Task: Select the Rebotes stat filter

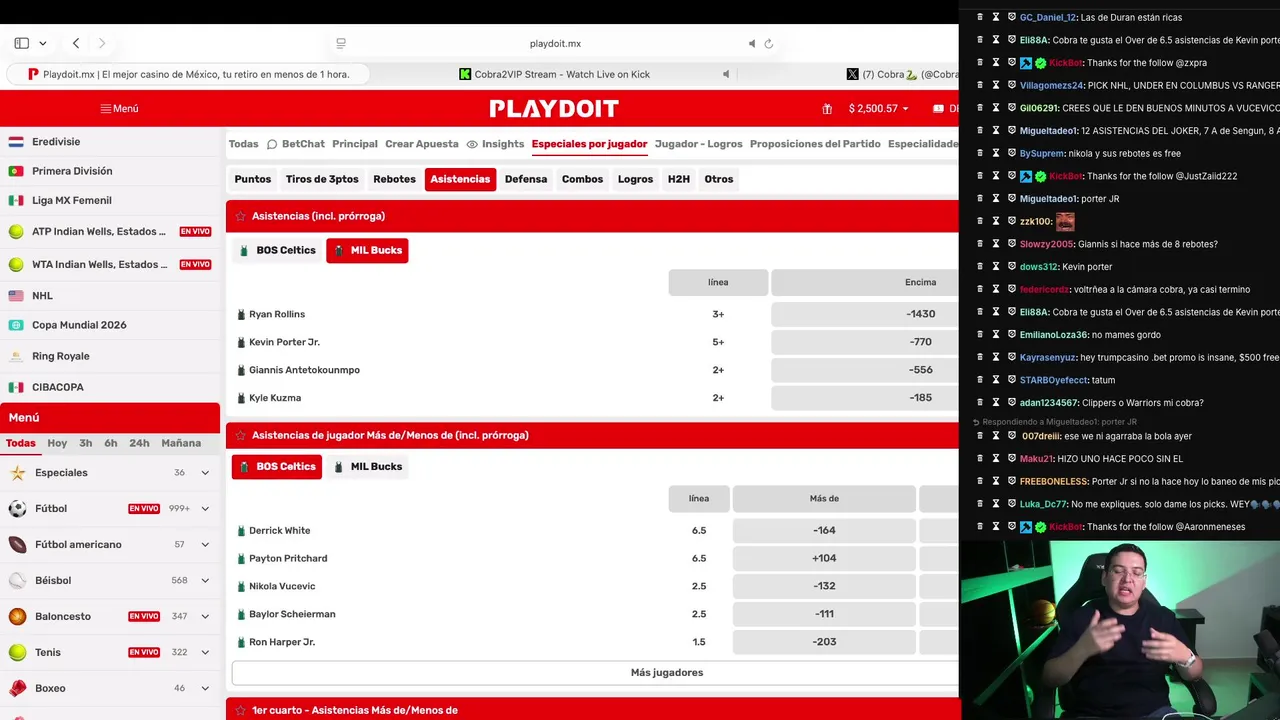Action: coord(394,179)
